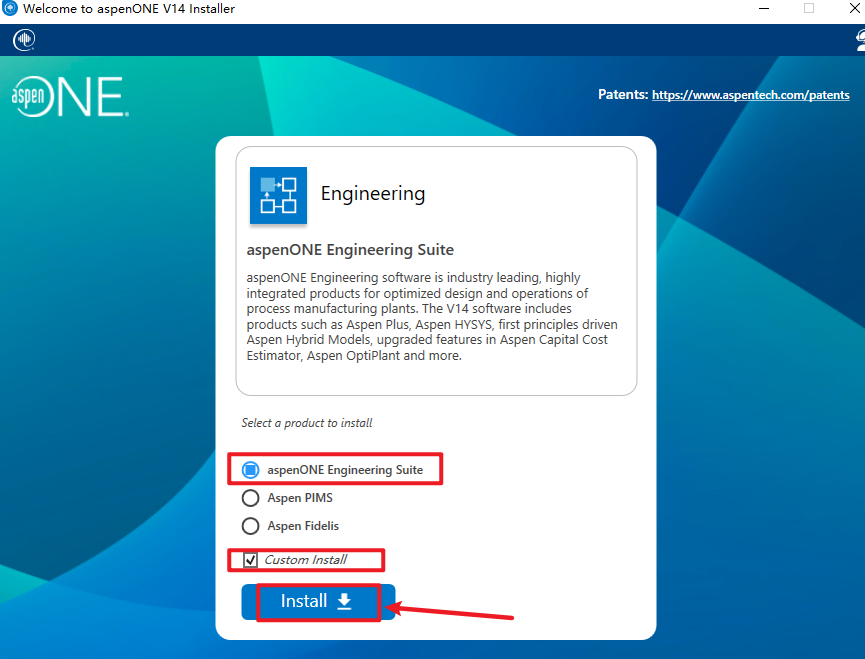Viewport: 865px width, 659px height.
Task: Click the Engineering flowsheet product icon
Action: (x=278, y=195)
